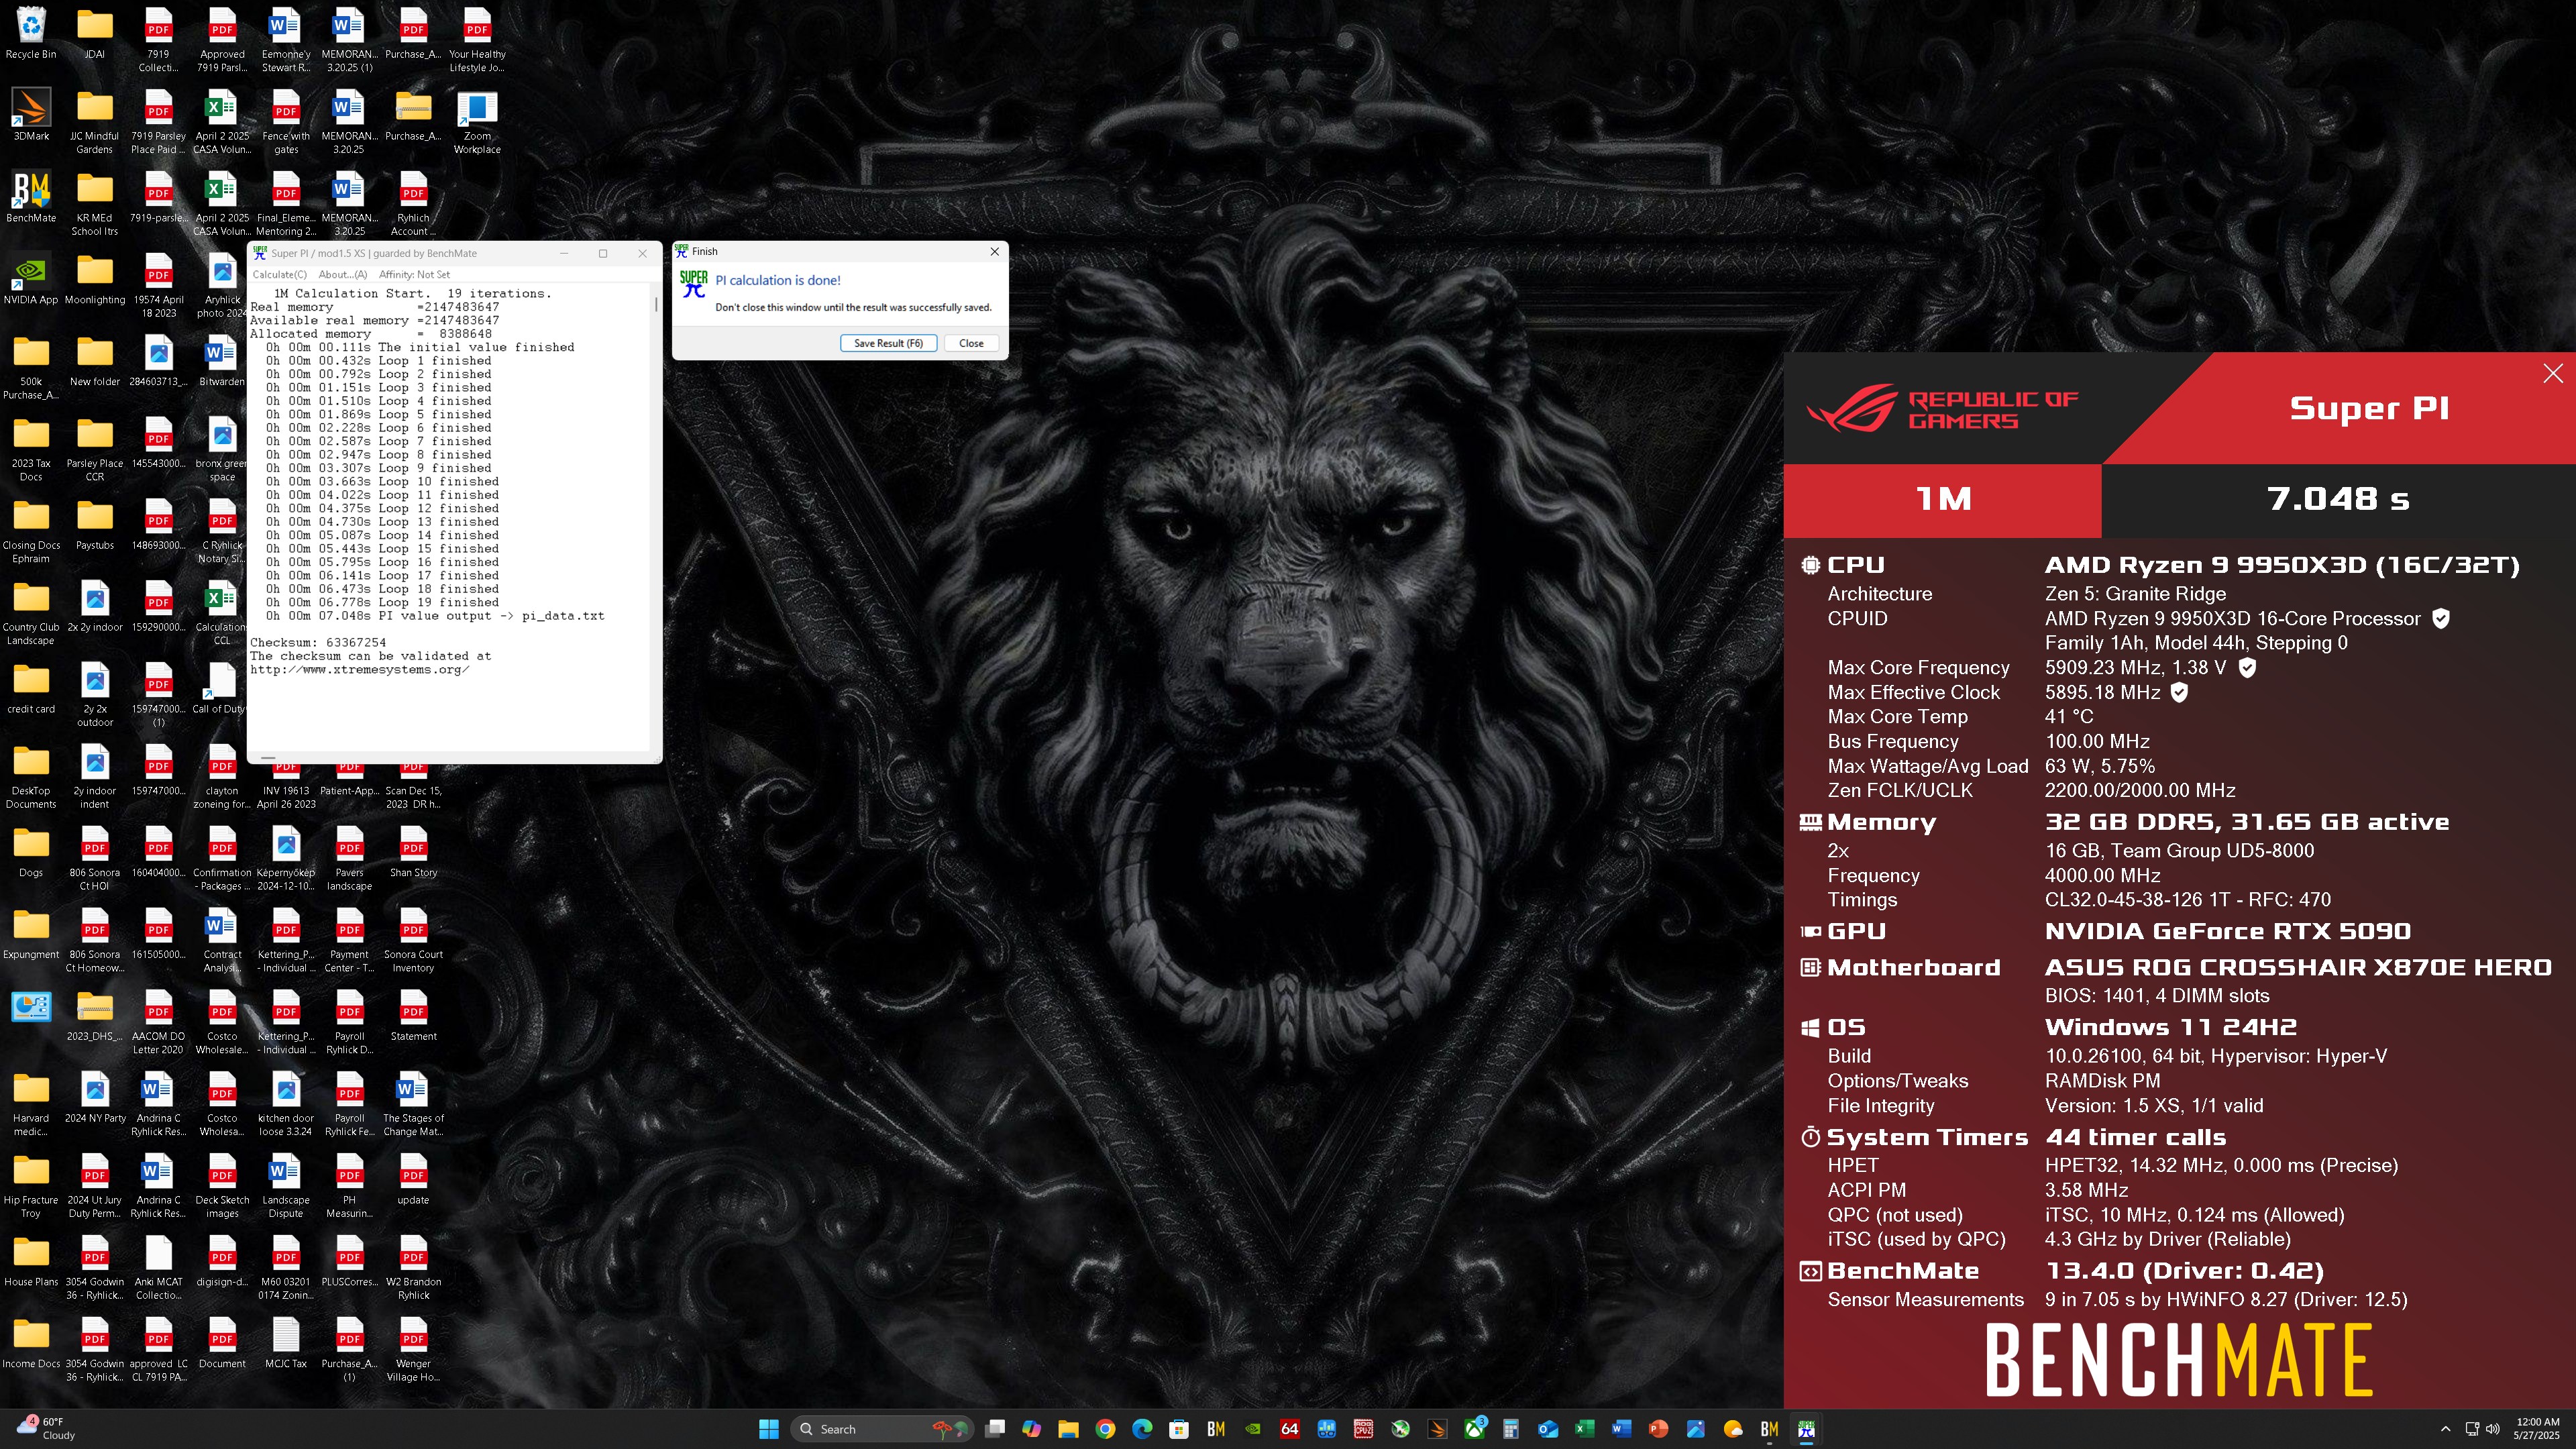Open Xbox app from taskbar
Screen dimensions: 2576x1449
click(x=1474, y=1429)
